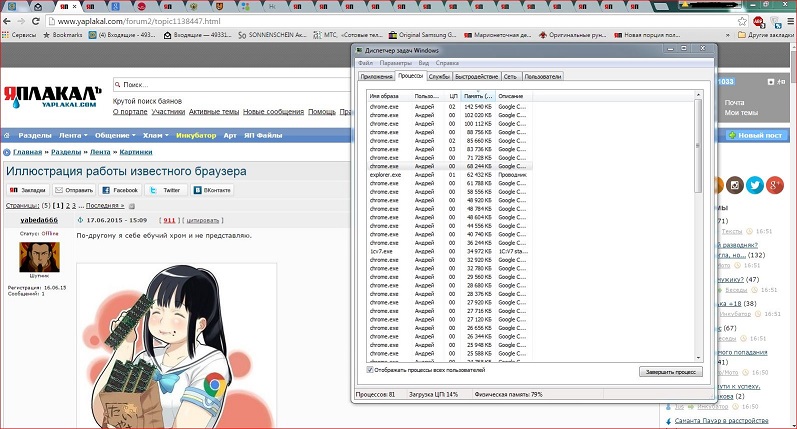Viewport: 797px width, 429px height.
Task: Expand the Хлам dropdown
Action: tap(156, 135)
